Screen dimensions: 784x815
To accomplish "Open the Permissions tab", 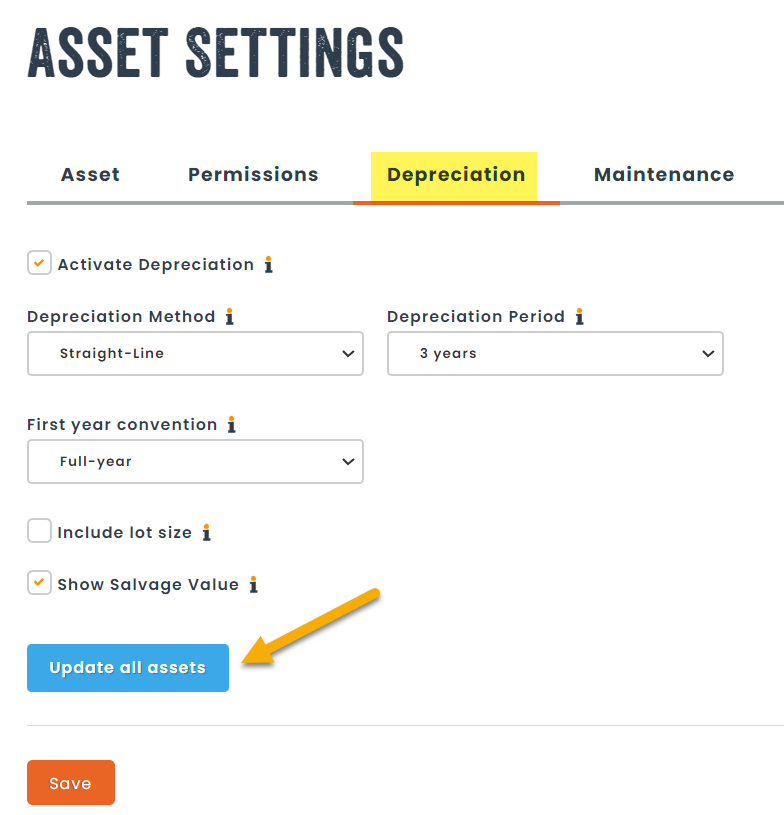I will click(x=253, y=175).
